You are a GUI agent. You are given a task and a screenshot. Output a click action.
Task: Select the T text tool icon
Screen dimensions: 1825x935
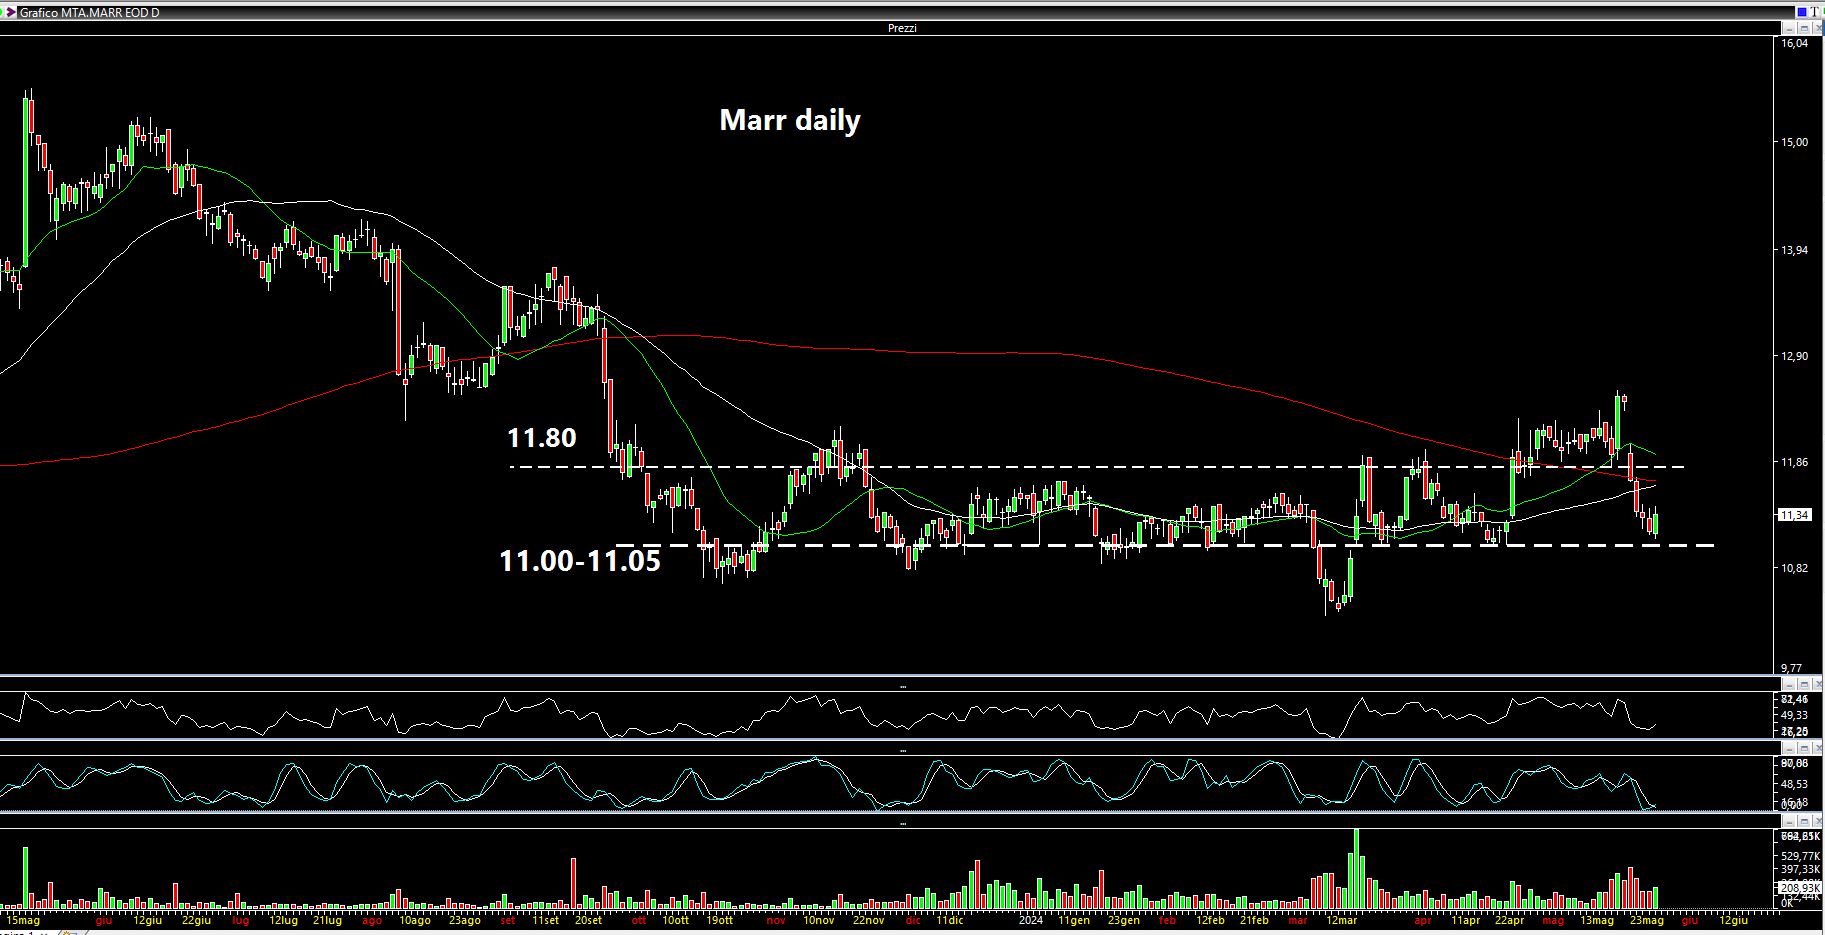click(x=1814, y=12)
